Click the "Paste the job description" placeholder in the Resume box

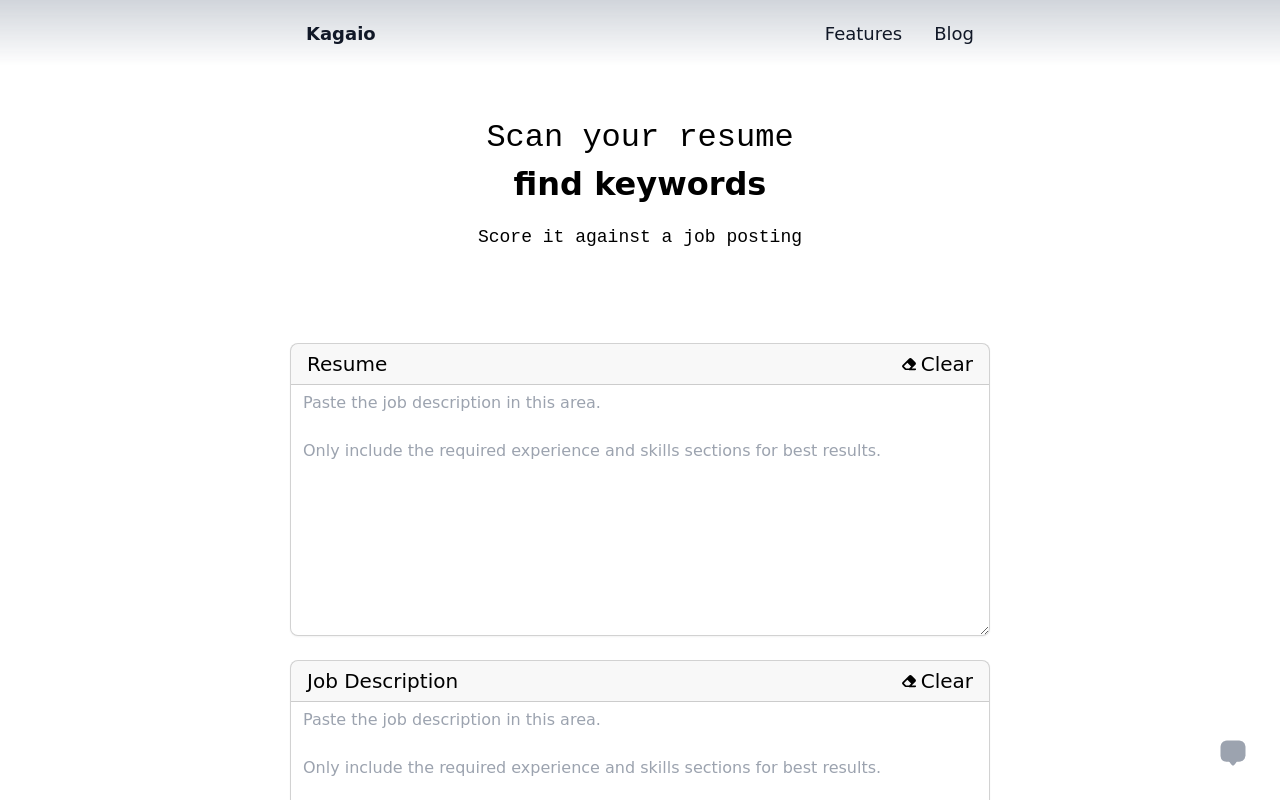click(x=452, y=402)
